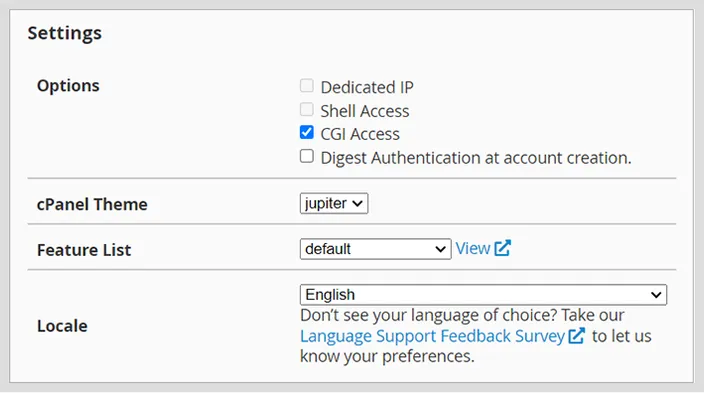Click the Options label

68,85
